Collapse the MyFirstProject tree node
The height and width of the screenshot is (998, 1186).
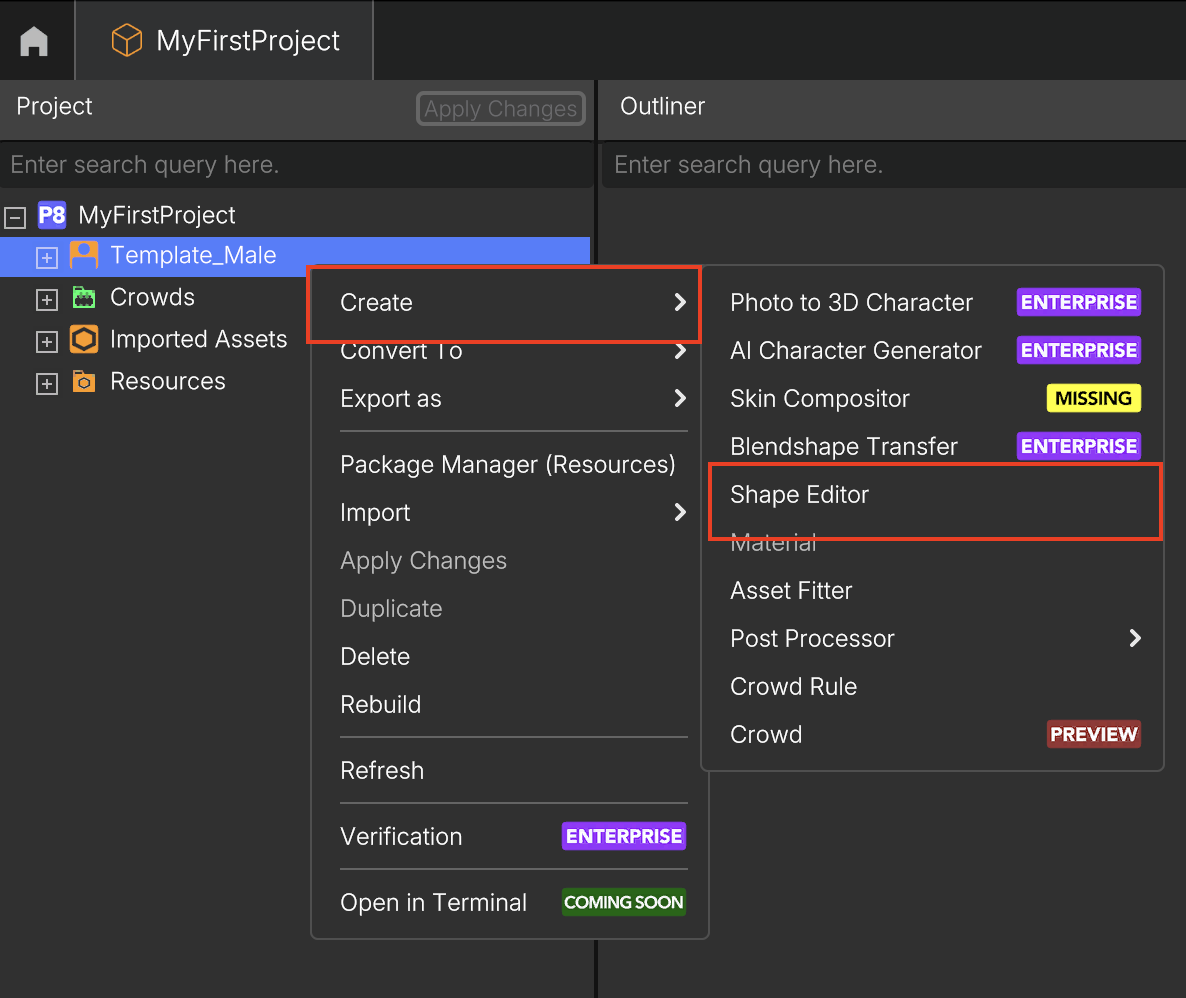[x=15, y=218]
